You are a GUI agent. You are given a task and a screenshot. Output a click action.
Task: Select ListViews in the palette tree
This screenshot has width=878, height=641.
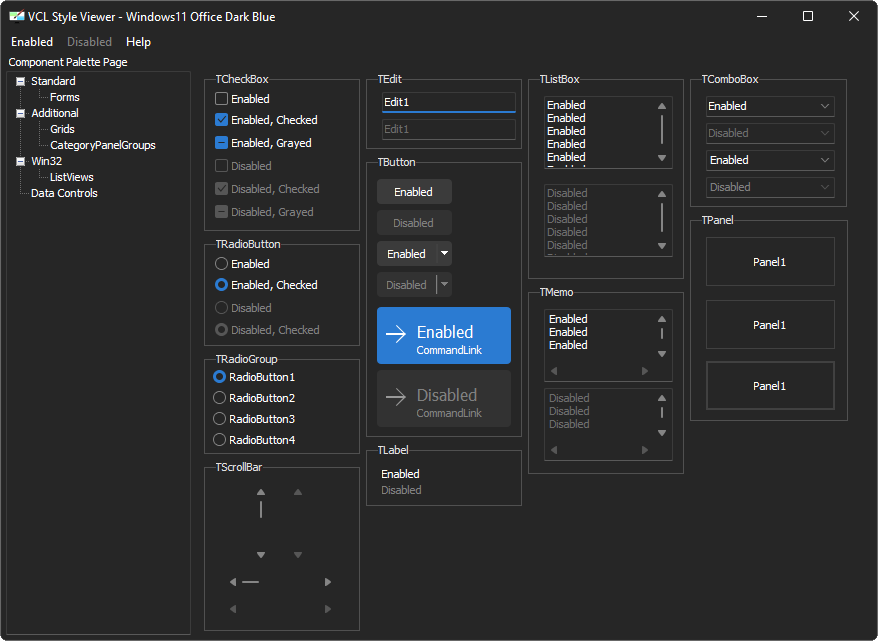[x=72, y=177]
